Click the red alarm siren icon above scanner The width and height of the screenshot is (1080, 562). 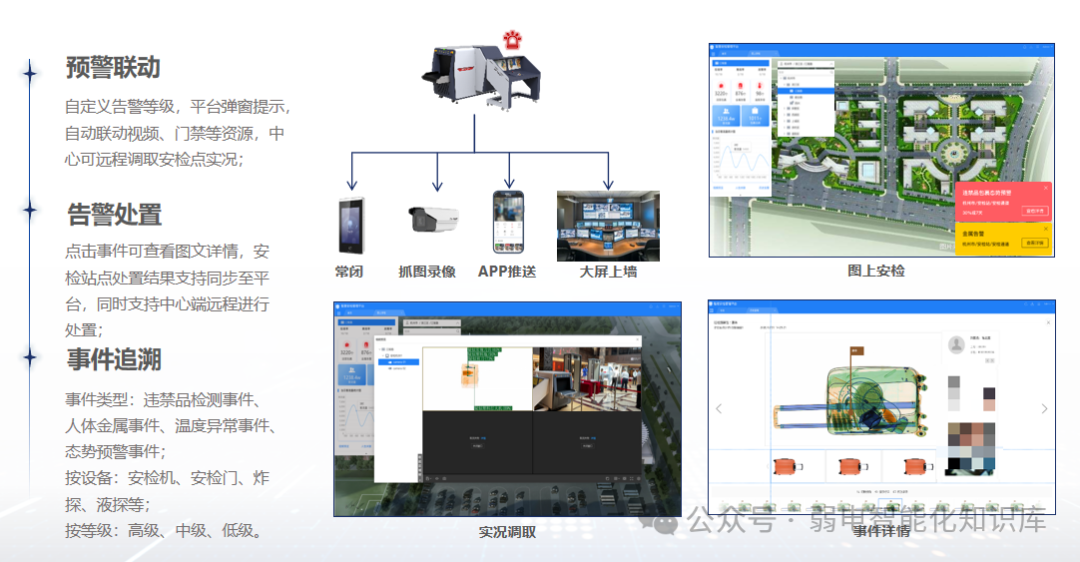(x=512, y=40)
